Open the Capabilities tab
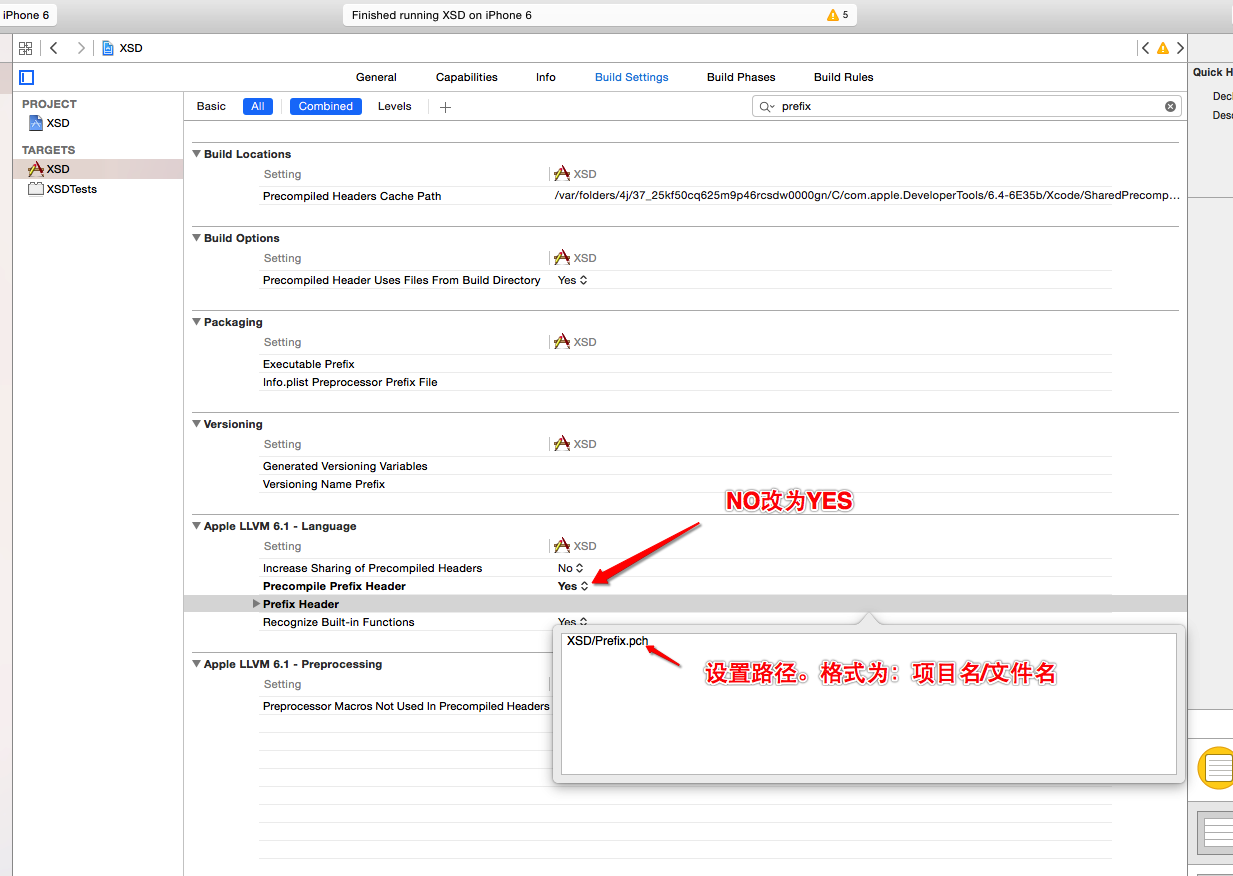 466,77
